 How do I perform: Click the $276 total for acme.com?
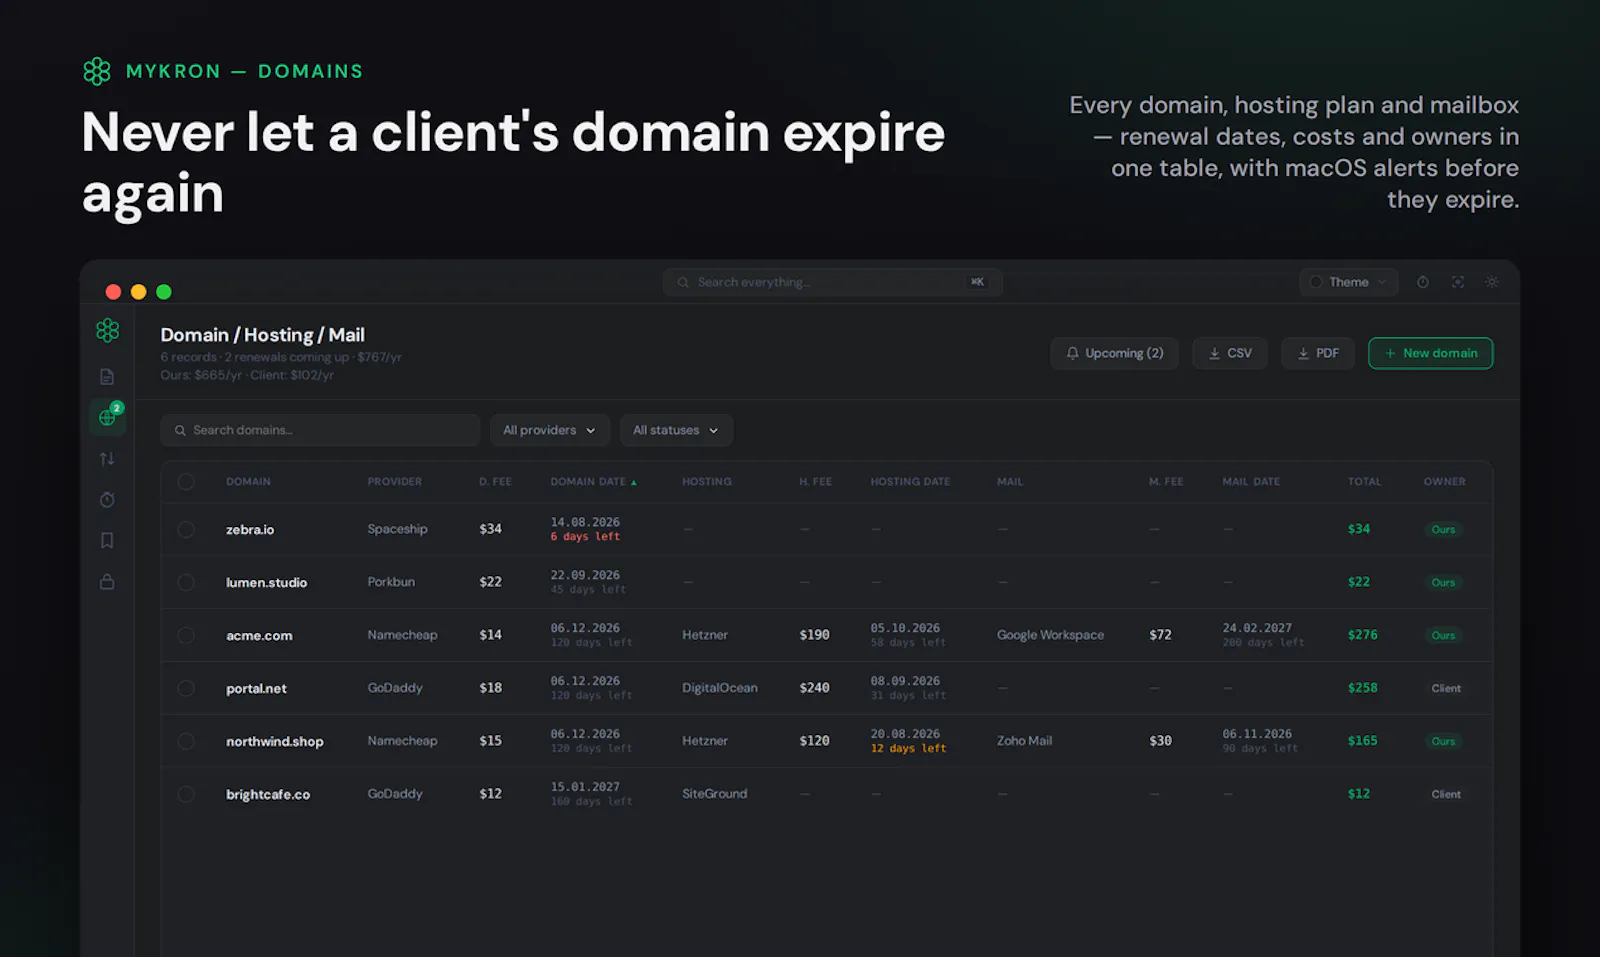1362,635
